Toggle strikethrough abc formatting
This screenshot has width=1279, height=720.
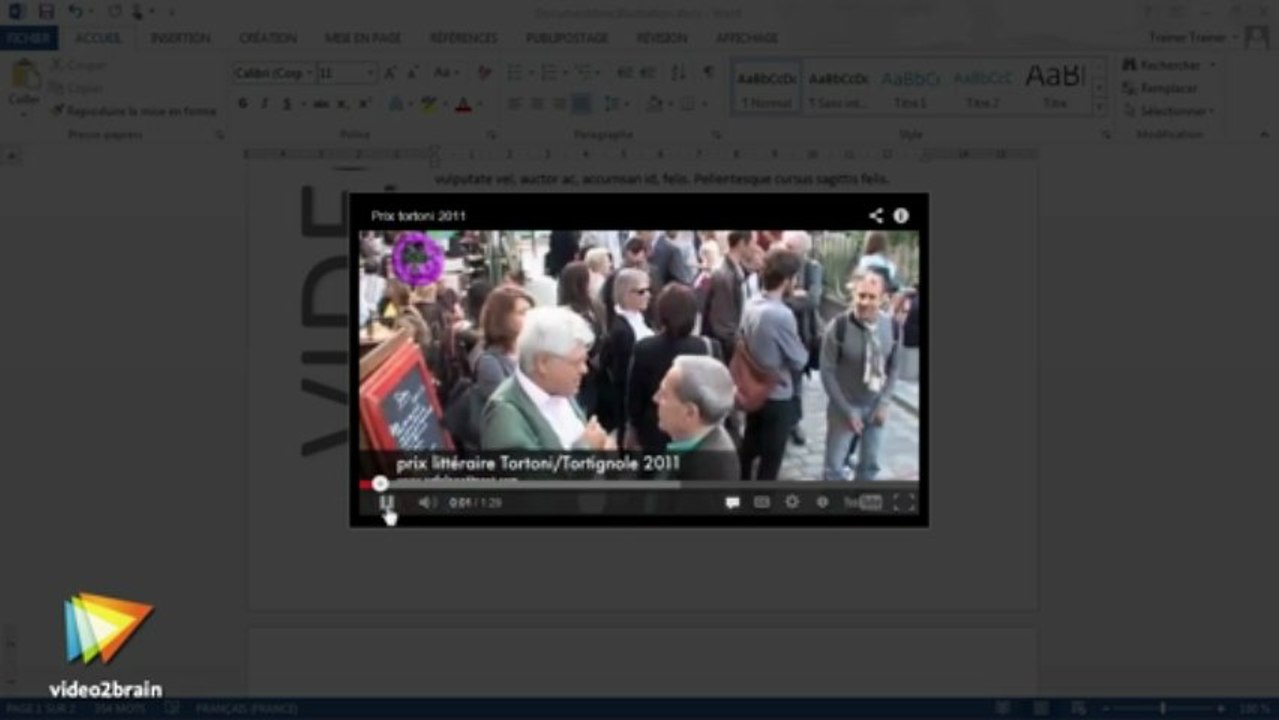321,104
